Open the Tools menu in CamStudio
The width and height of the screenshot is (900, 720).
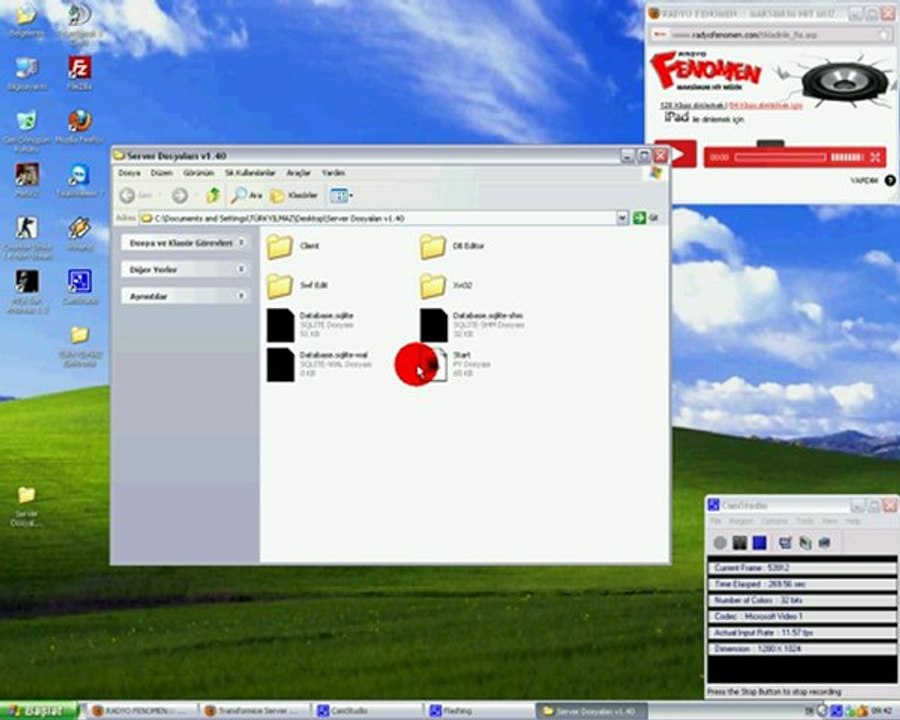[x=804, y=521]
